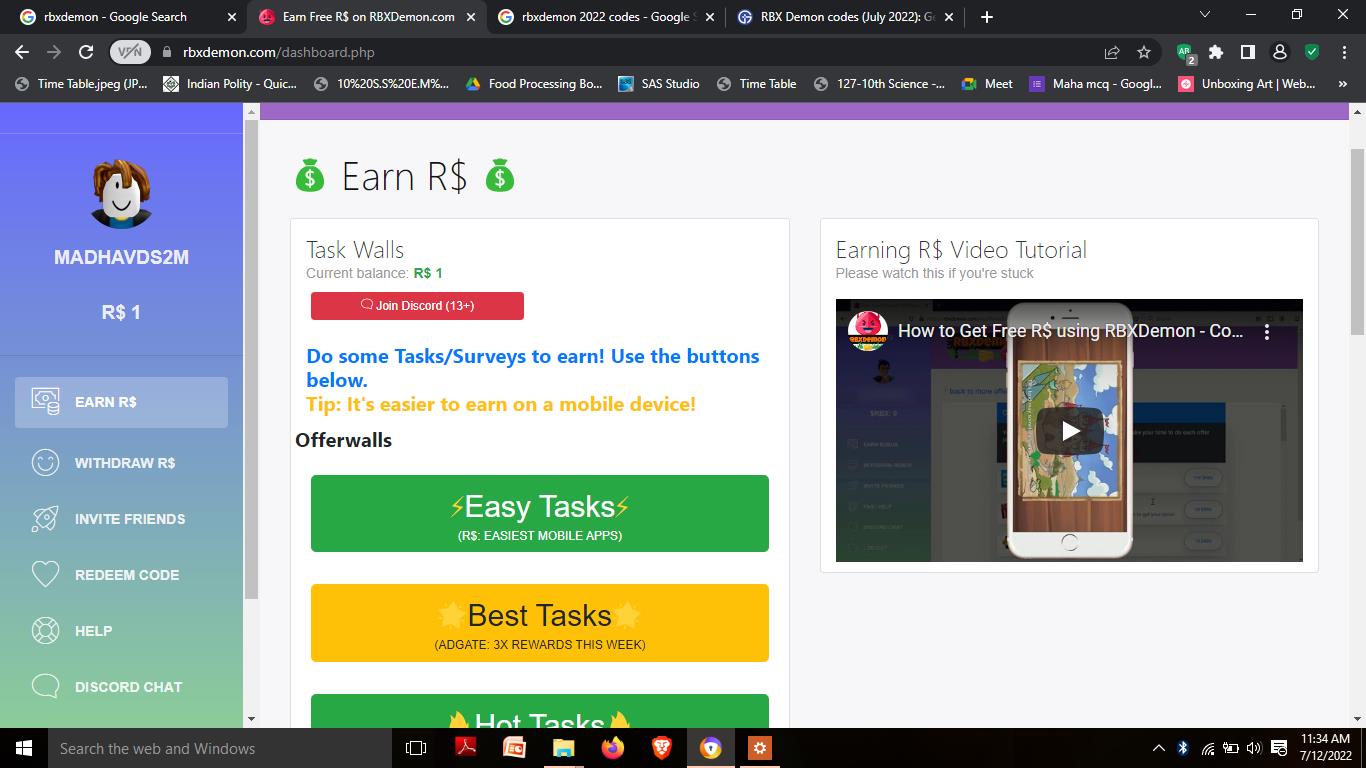This screenshot has width=1366, height=768.
Task: Open Food Processing Bo... bookmark
Action: tap(532, 84)
